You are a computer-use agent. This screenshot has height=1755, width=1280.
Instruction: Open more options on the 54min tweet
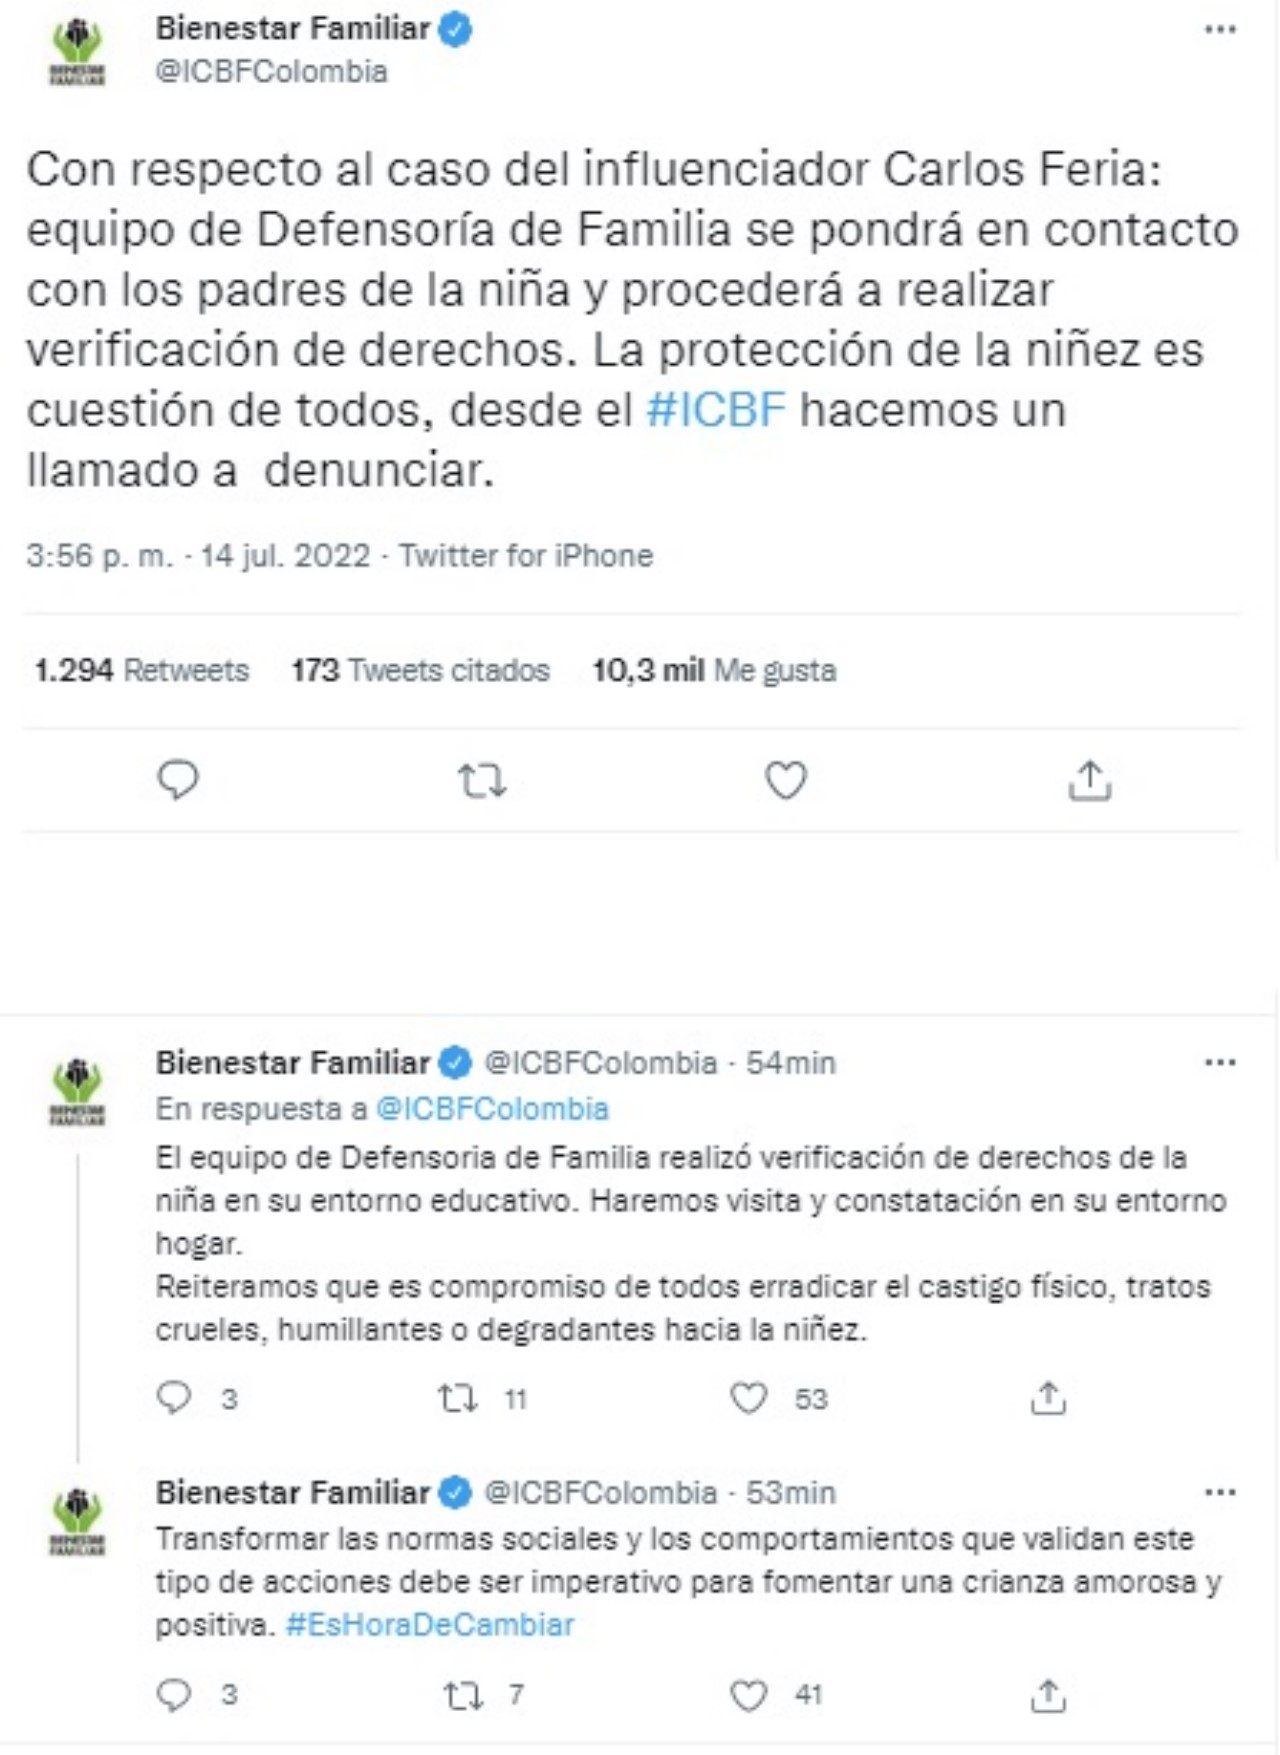tap(1220, 1062)
